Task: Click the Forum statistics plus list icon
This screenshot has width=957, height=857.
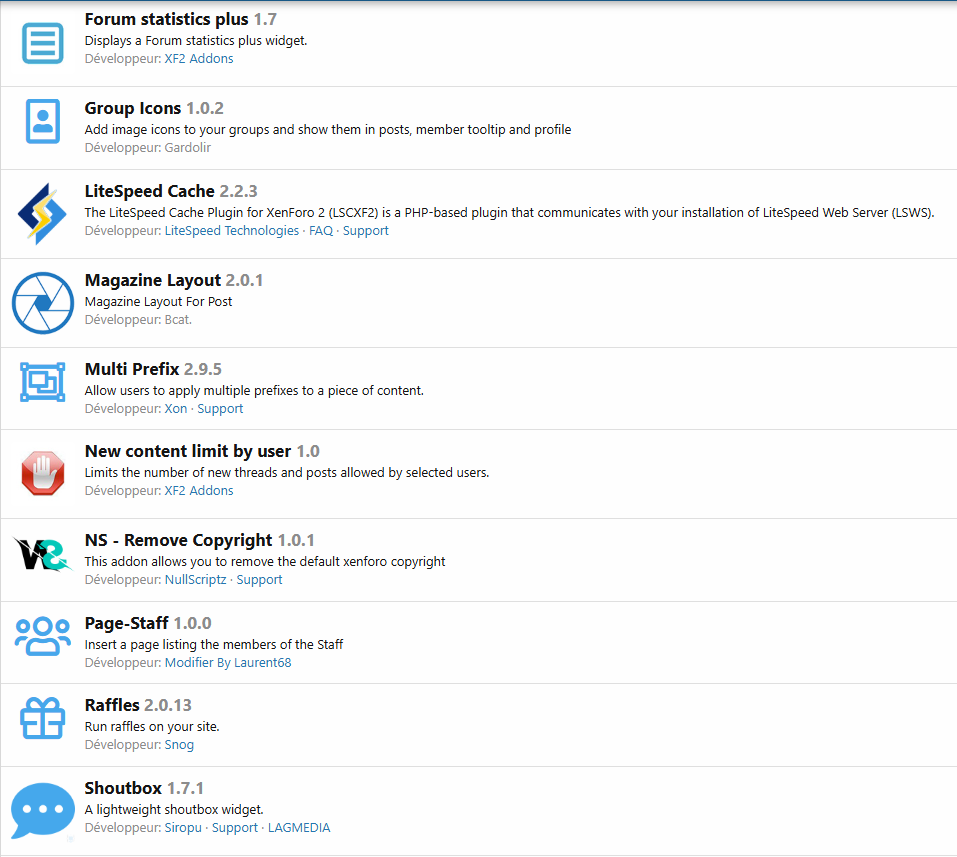Action: (x=43, y=43)
